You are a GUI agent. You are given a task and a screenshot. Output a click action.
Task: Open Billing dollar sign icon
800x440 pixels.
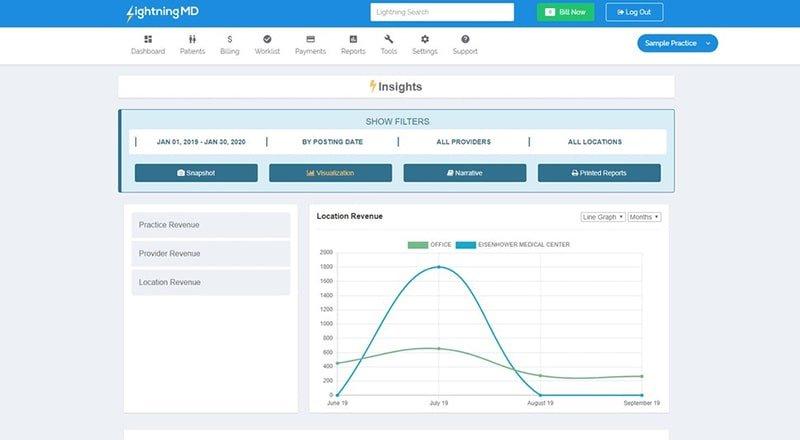coord(230,39)
